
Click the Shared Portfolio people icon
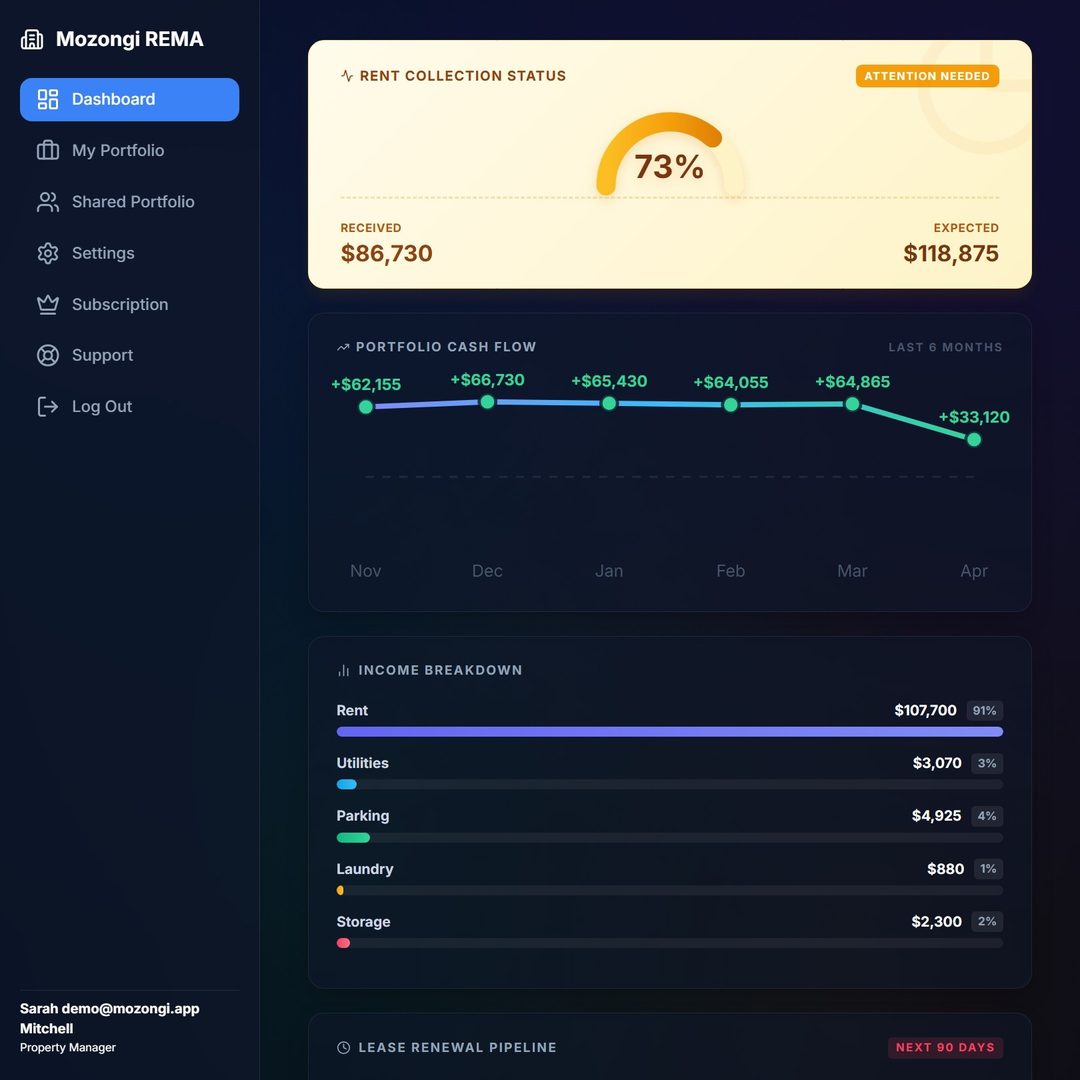tap(48, 202)
